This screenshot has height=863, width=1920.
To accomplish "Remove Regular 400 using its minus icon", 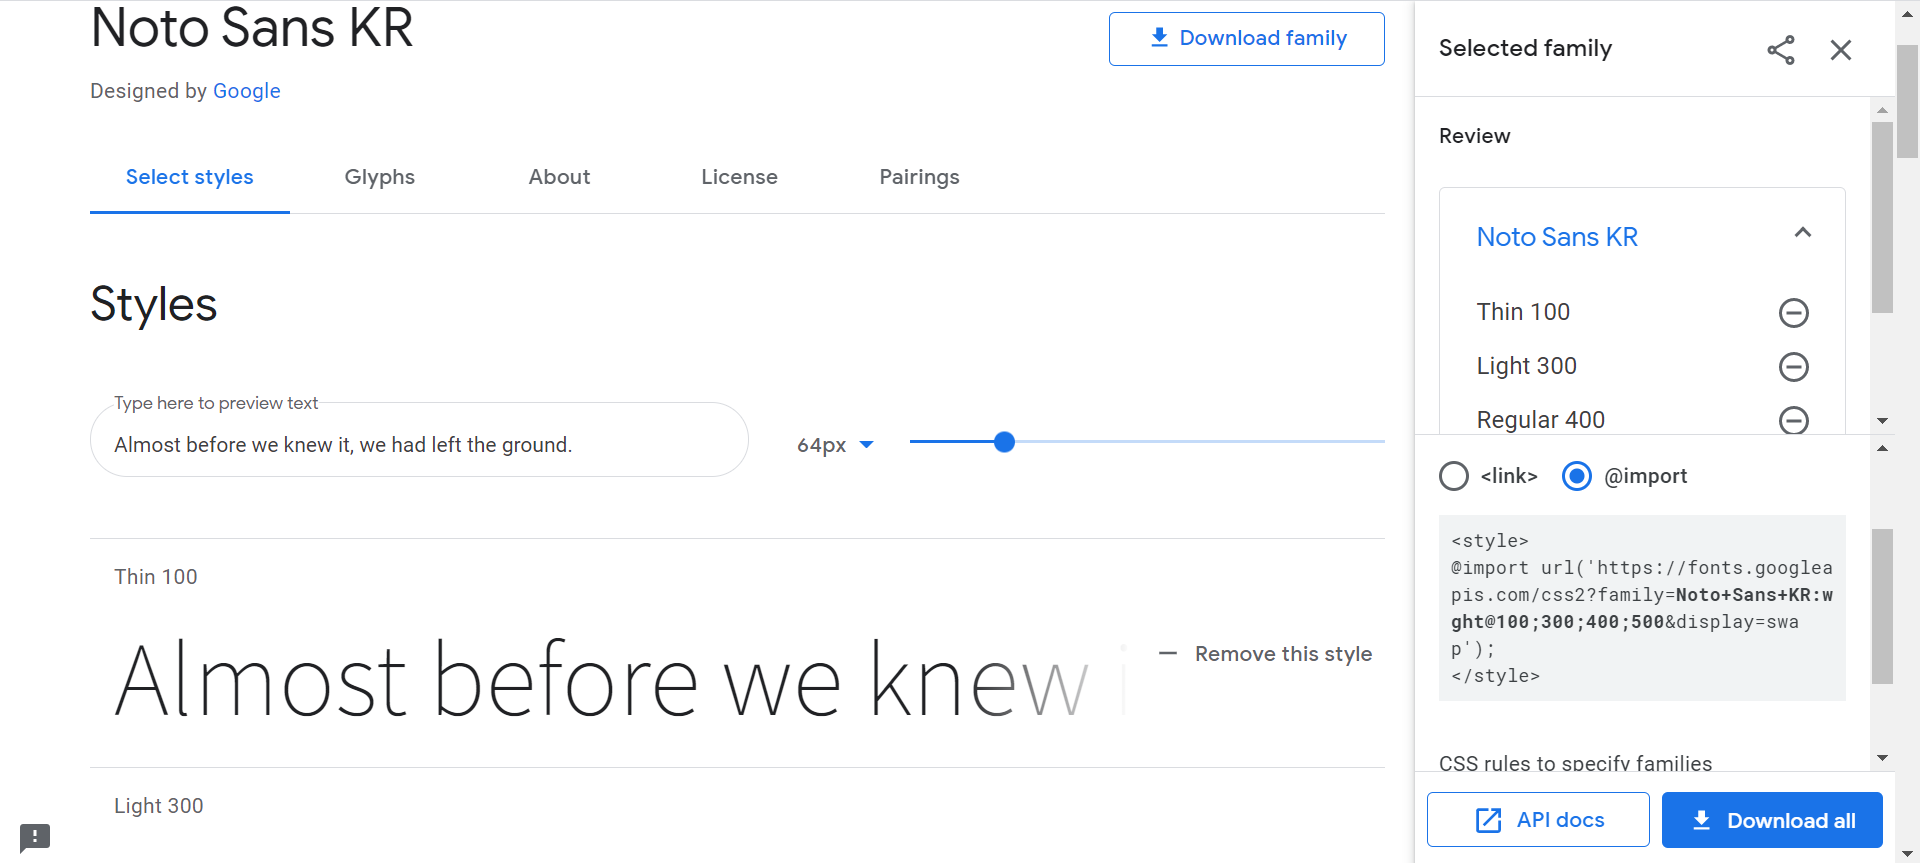I will point(1794,420).
